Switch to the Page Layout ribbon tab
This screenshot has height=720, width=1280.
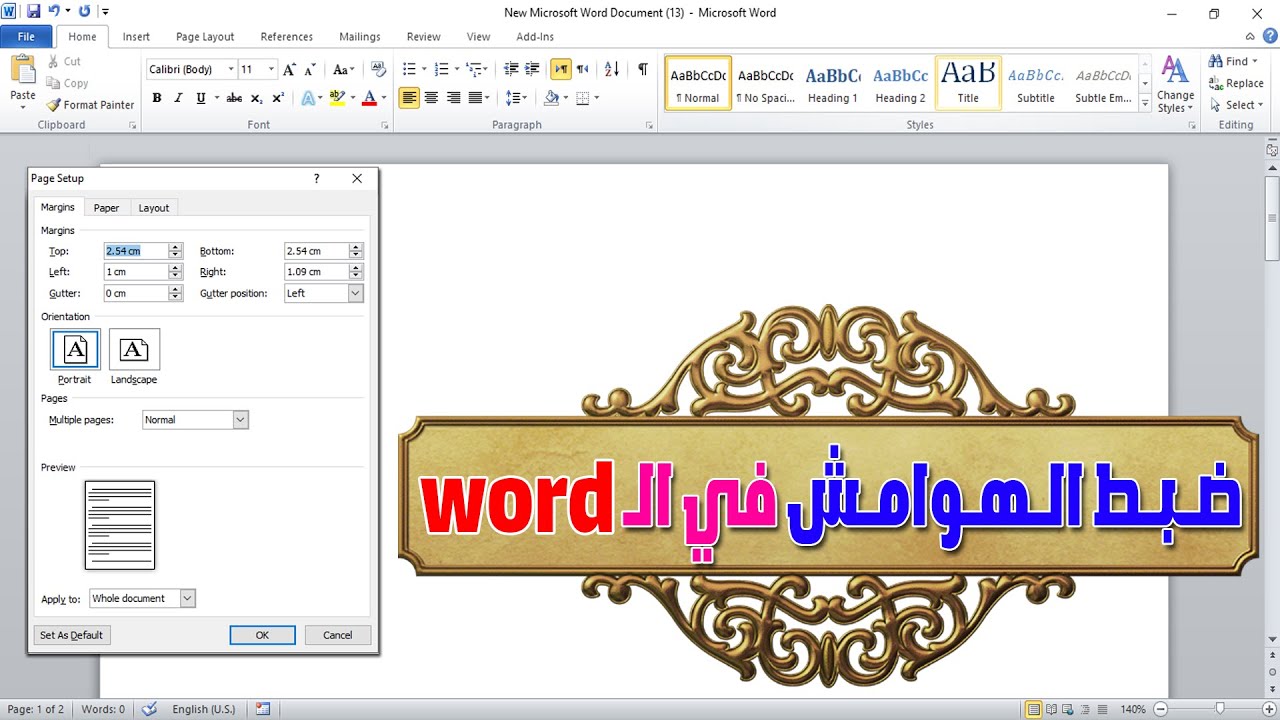coord(205,37)
